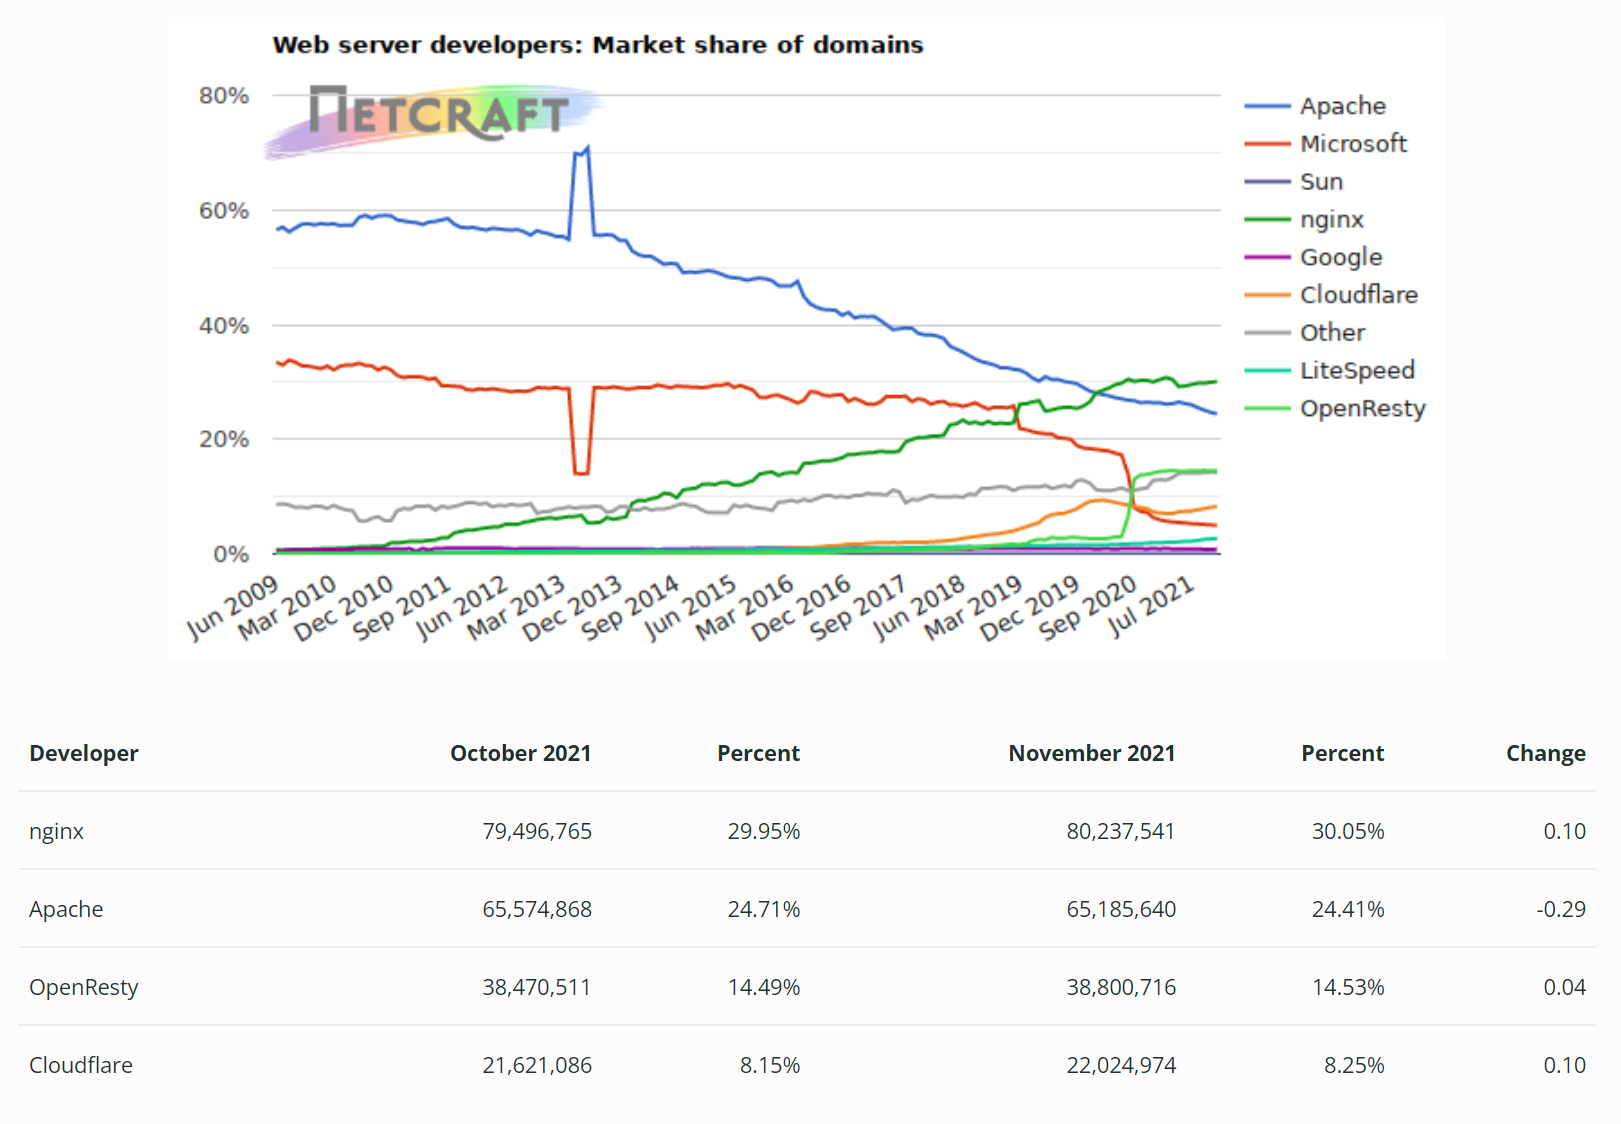Select the nginx table row name
Screen dimensions: 1621x1124
click(x=57, y=831)
